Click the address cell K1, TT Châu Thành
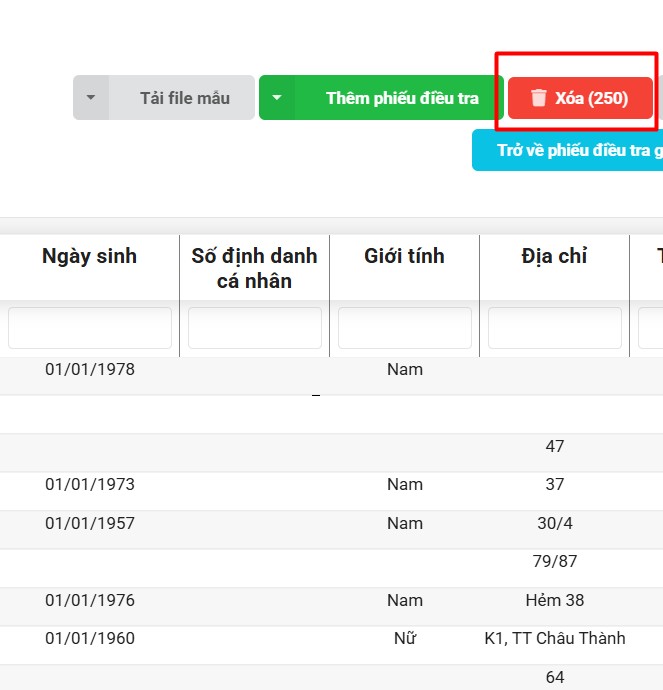Image resolution: width=663 pixels, height=690 pixels. click(x=554, y=639)
